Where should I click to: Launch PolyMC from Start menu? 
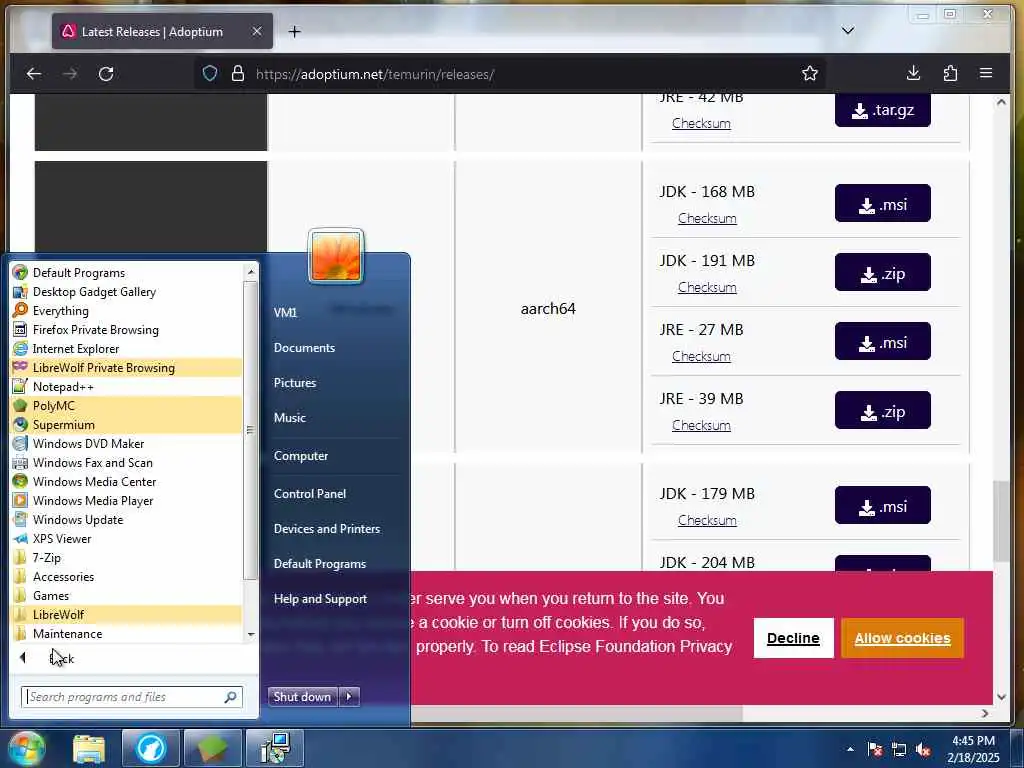pyautogui.click(x=54, y=405)
